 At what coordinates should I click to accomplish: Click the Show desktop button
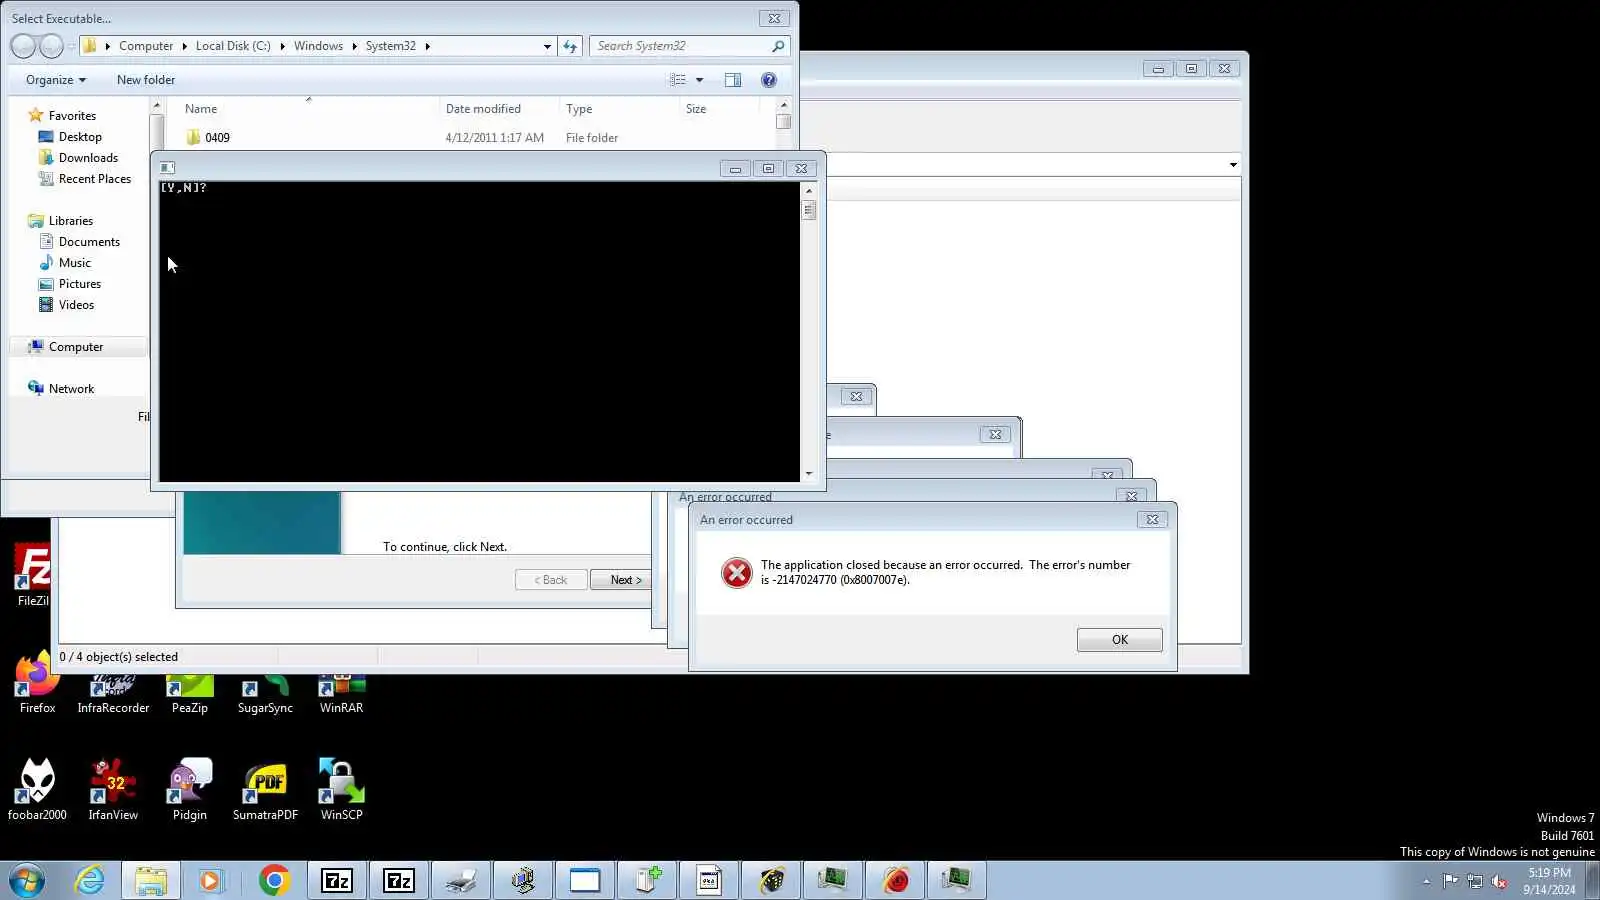[x=1593, y=880]
